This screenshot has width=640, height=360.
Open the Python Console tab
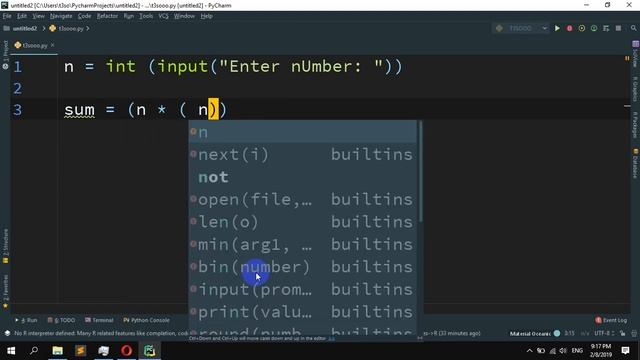pyautogui.click(x=147, y=320)
